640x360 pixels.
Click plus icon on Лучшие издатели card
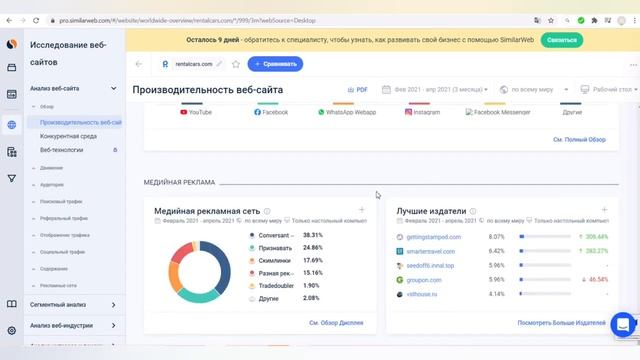(x=604, y=210)
